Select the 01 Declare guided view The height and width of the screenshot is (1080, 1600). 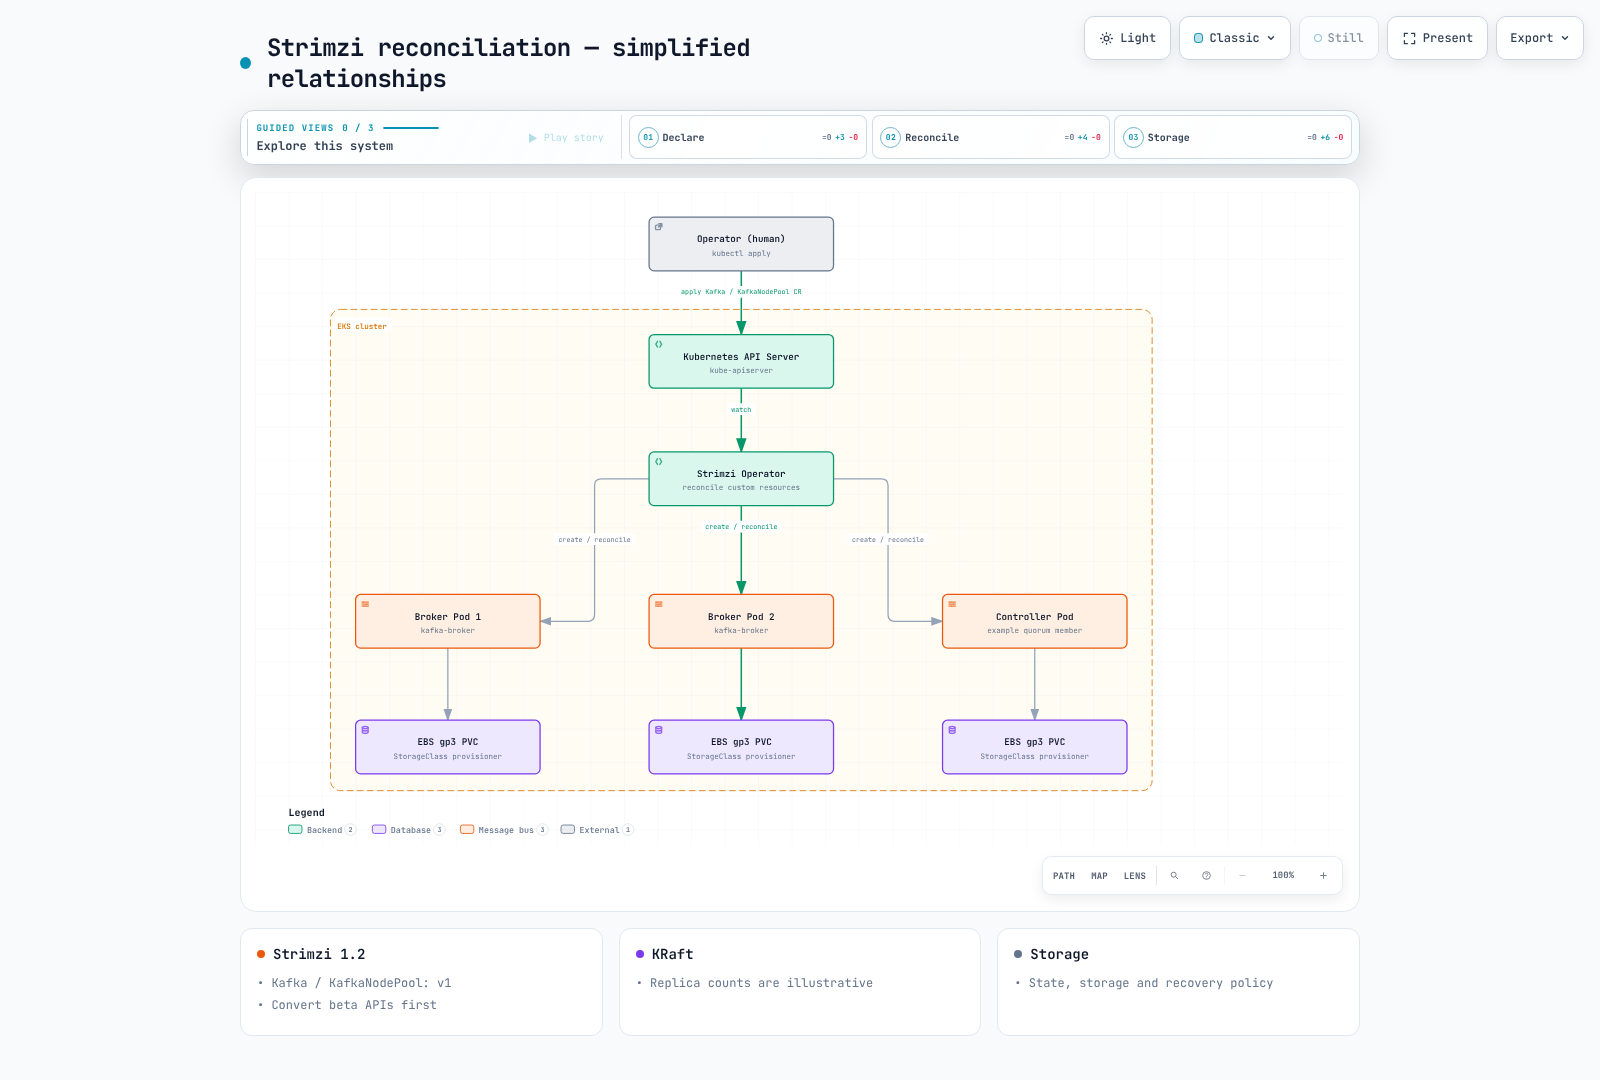click(748, 137)
